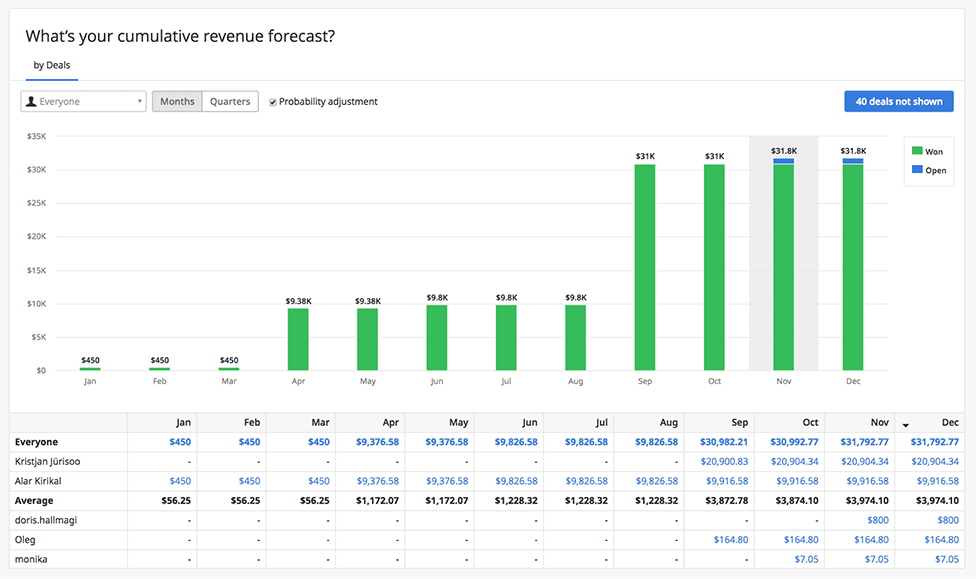Open Kristjan Jürisoo's Sep value $20,900.83

click(723, 462)
